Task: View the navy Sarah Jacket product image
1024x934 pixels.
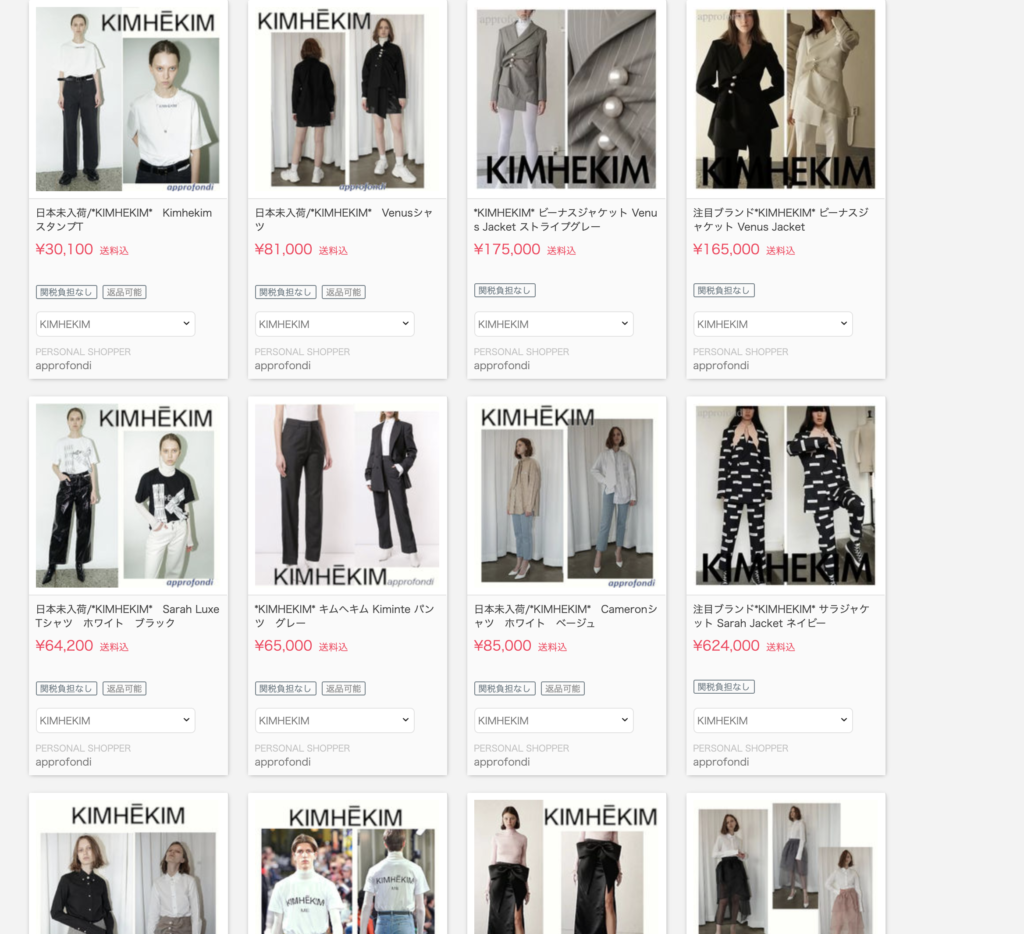Action: click(786, 496)
